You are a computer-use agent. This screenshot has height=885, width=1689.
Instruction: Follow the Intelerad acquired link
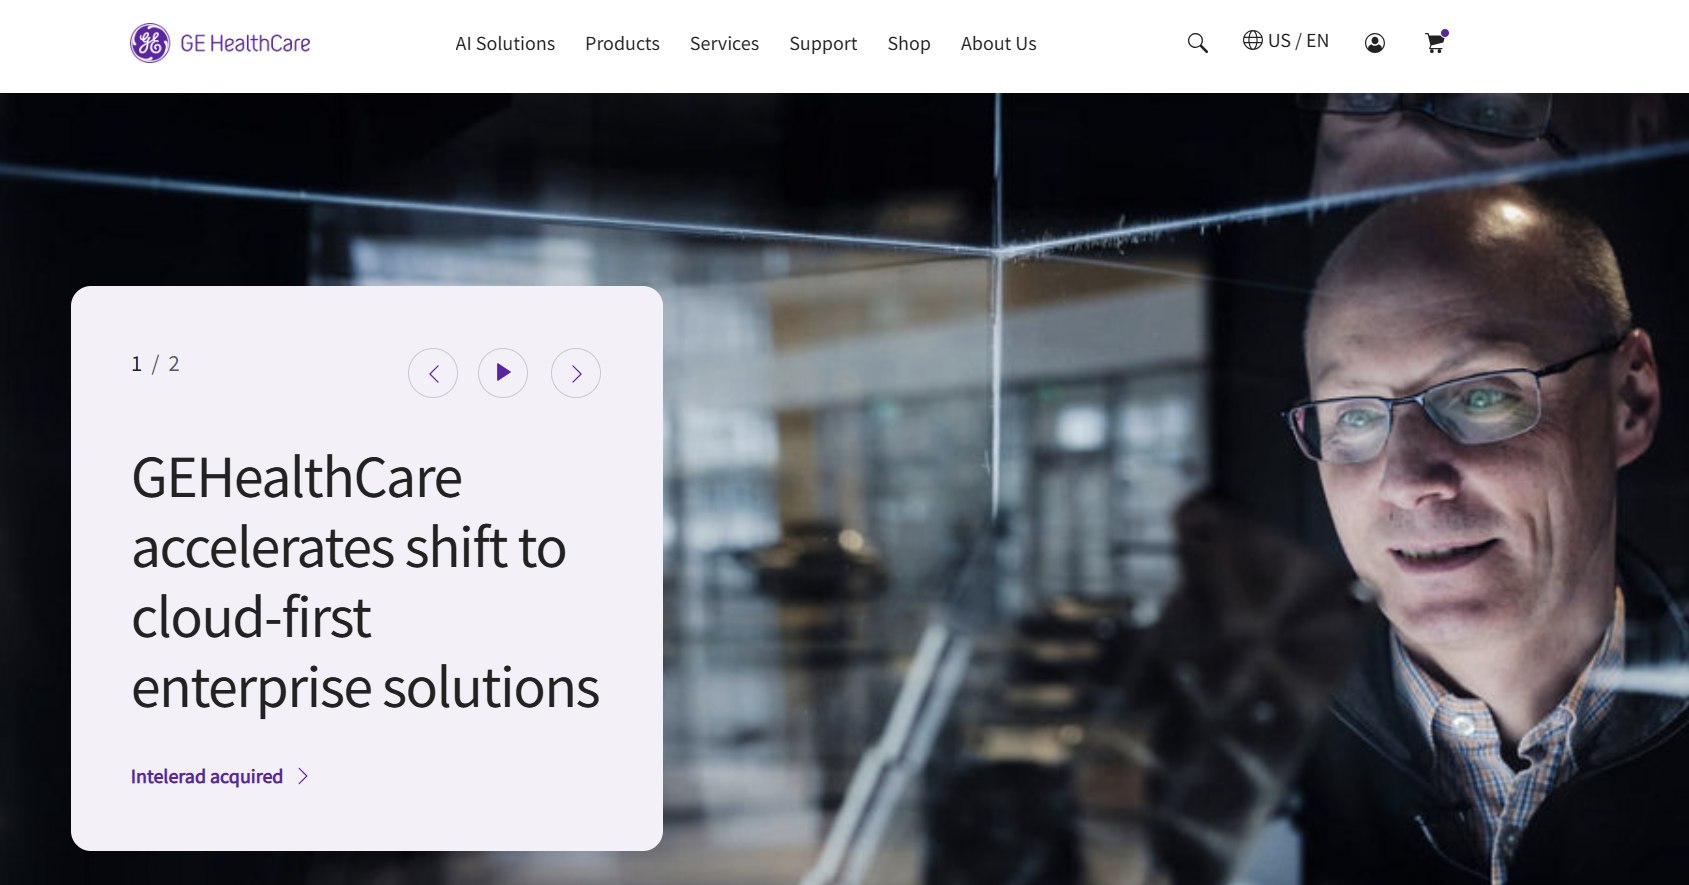[x=207, y=777]
